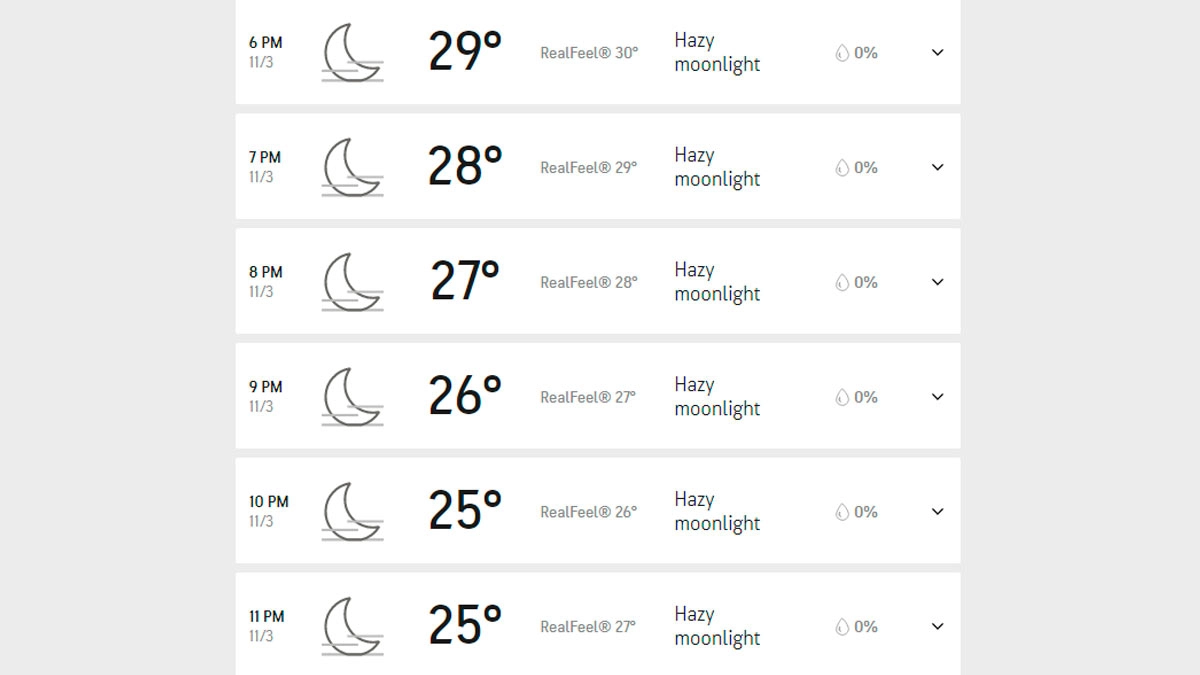The image size is (1200, 675).
Task: Show more details for the 10 PM row
Action: pos(937,512)
